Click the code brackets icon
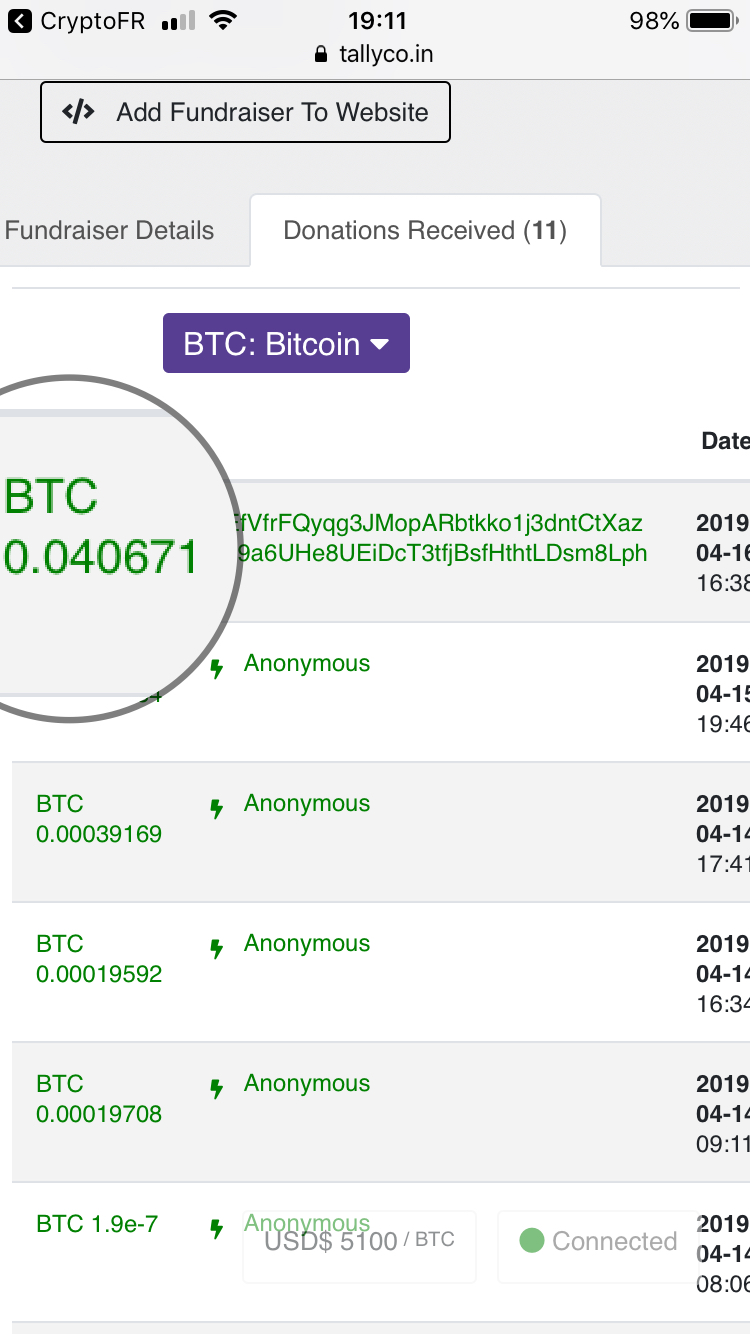This screenshot has width=750, height=1334. tap(78, 112)
